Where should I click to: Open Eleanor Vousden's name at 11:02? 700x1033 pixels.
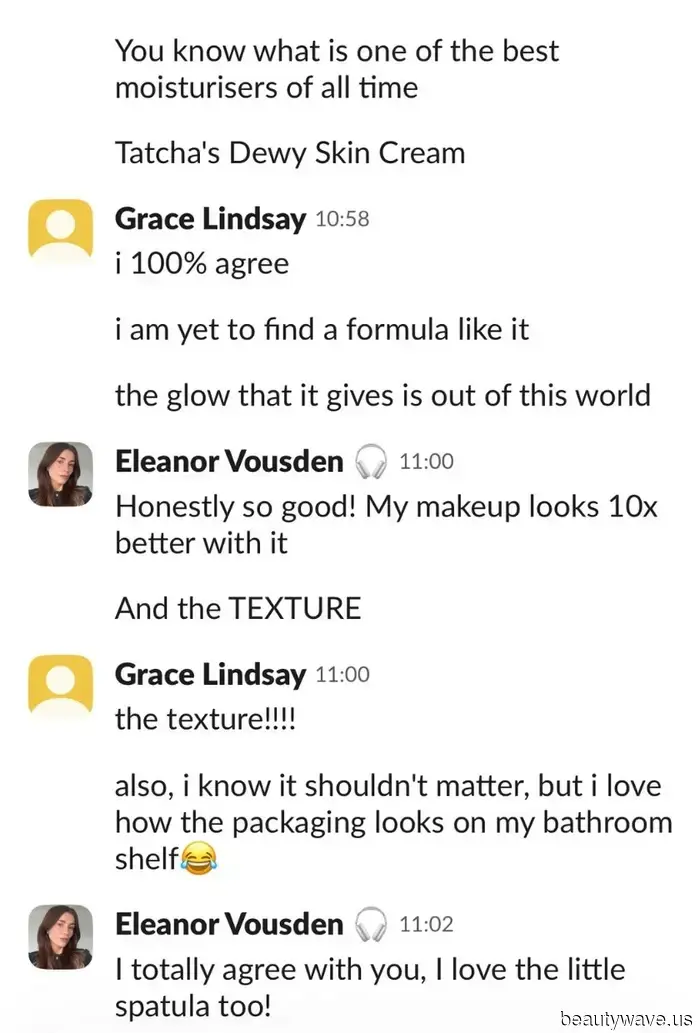(229, 924)
